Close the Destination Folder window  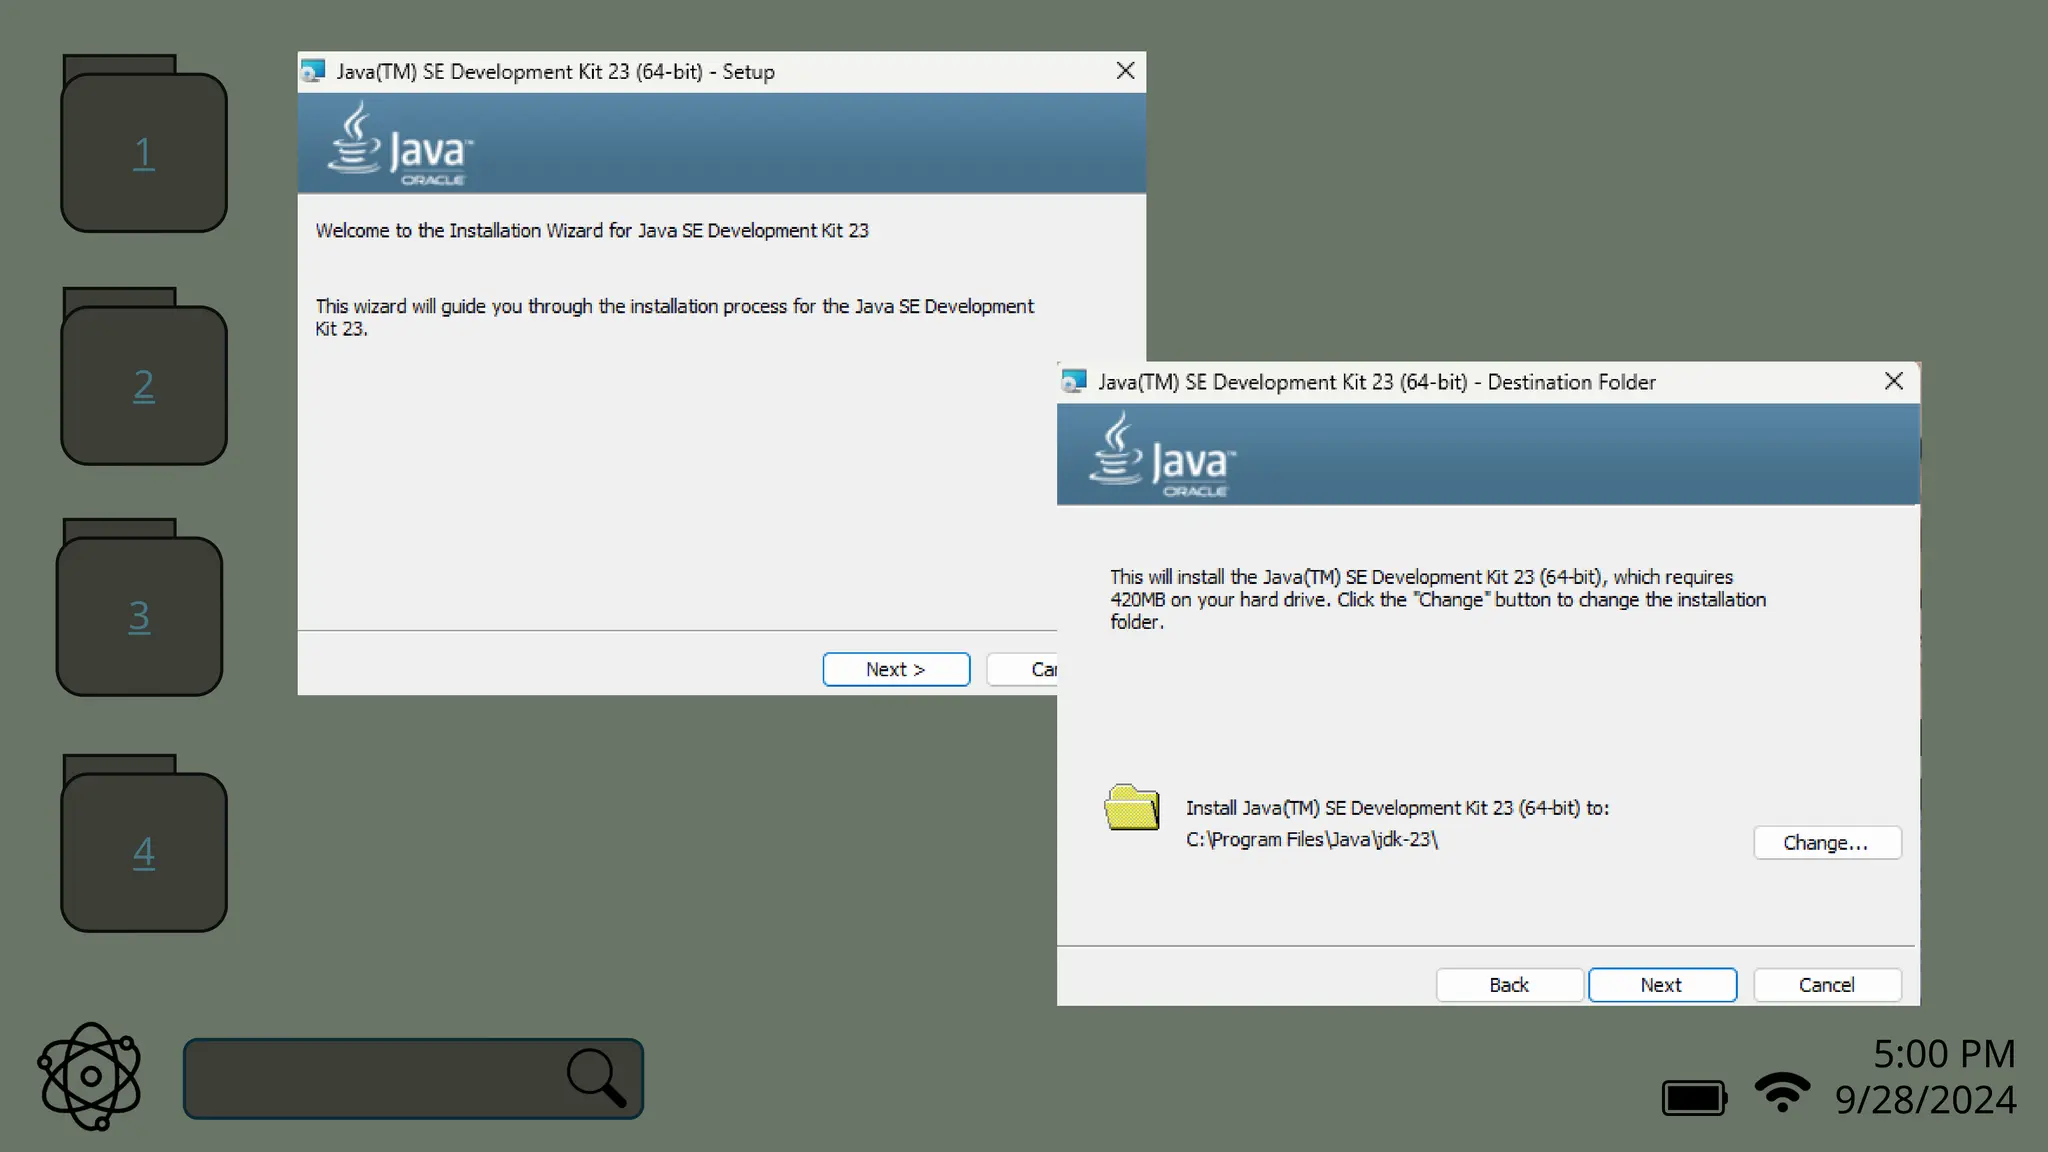[1893, 381]
